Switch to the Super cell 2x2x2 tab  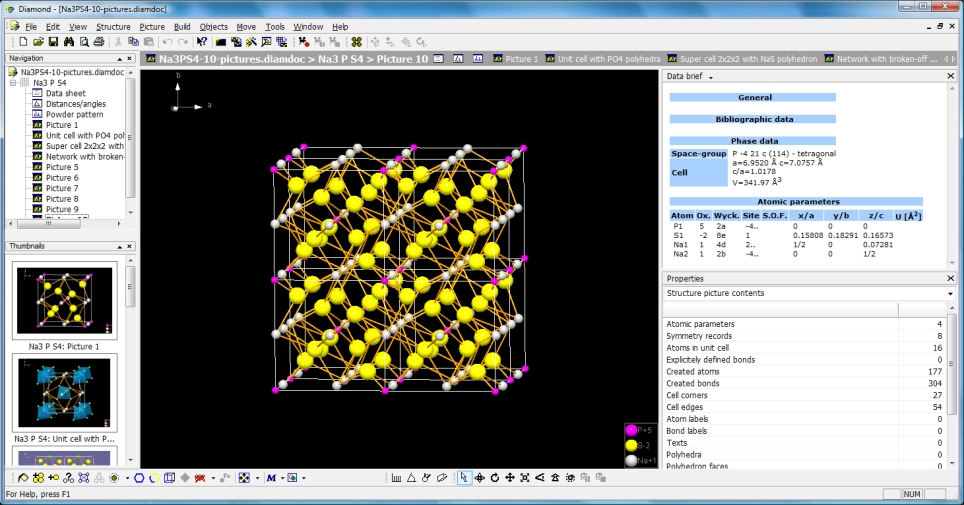pos(747,59)
